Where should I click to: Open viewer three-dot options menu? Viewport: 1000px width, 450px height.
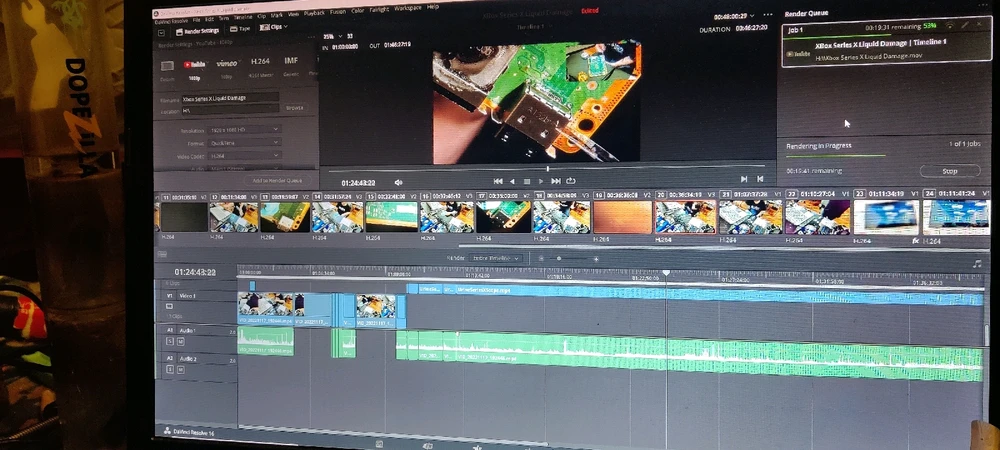click(767, 15)
